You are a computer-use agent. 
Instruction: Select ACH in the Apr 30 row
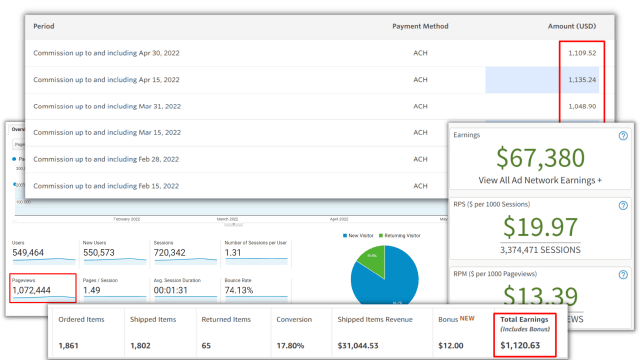[x=420, y=53]
